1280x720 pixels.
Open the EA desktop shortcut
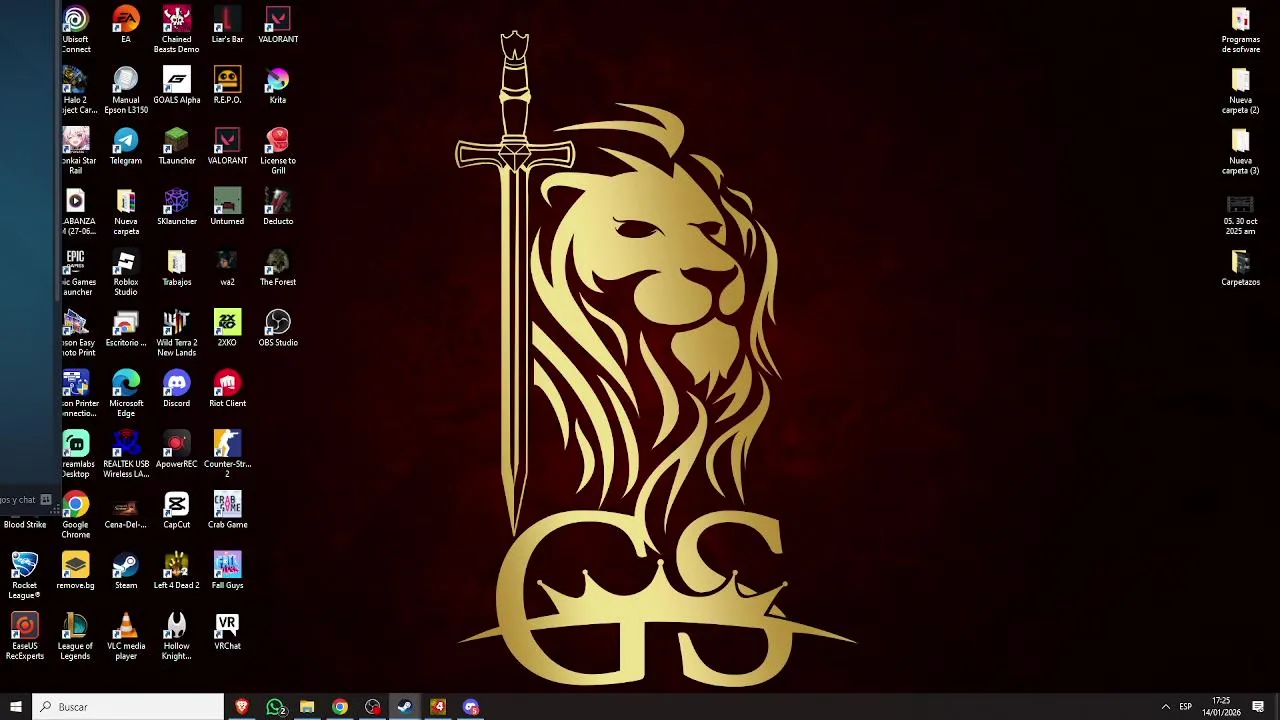click(x=126, y=25)
